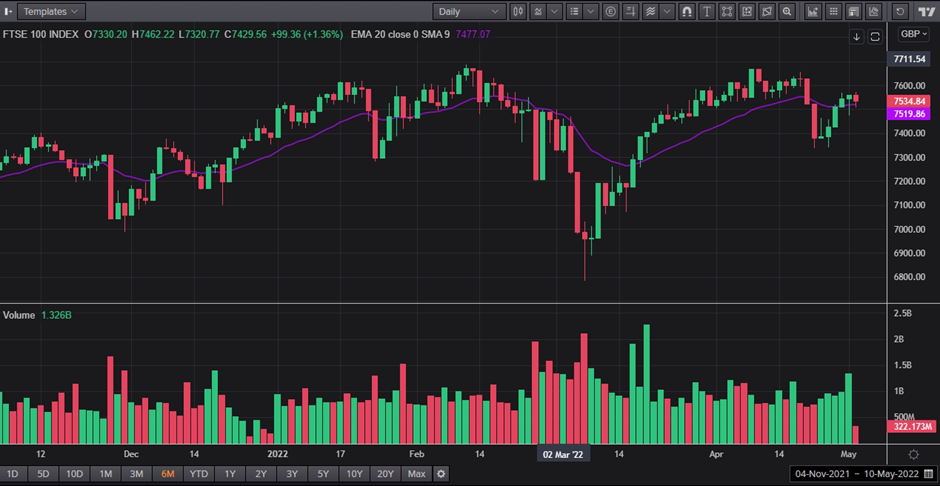This screenshot has width=940, height=486.
Task: Toggle the magnet snap tool
Action: (x=688, y=11)
